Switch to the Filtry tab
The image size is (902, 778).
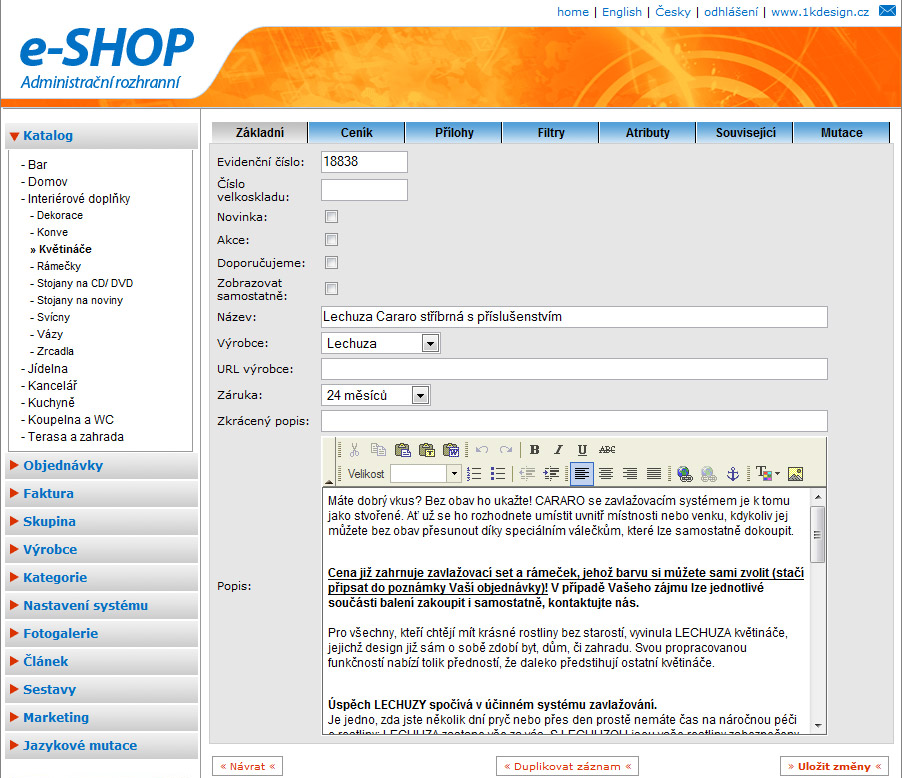click(x=551, y=132)
